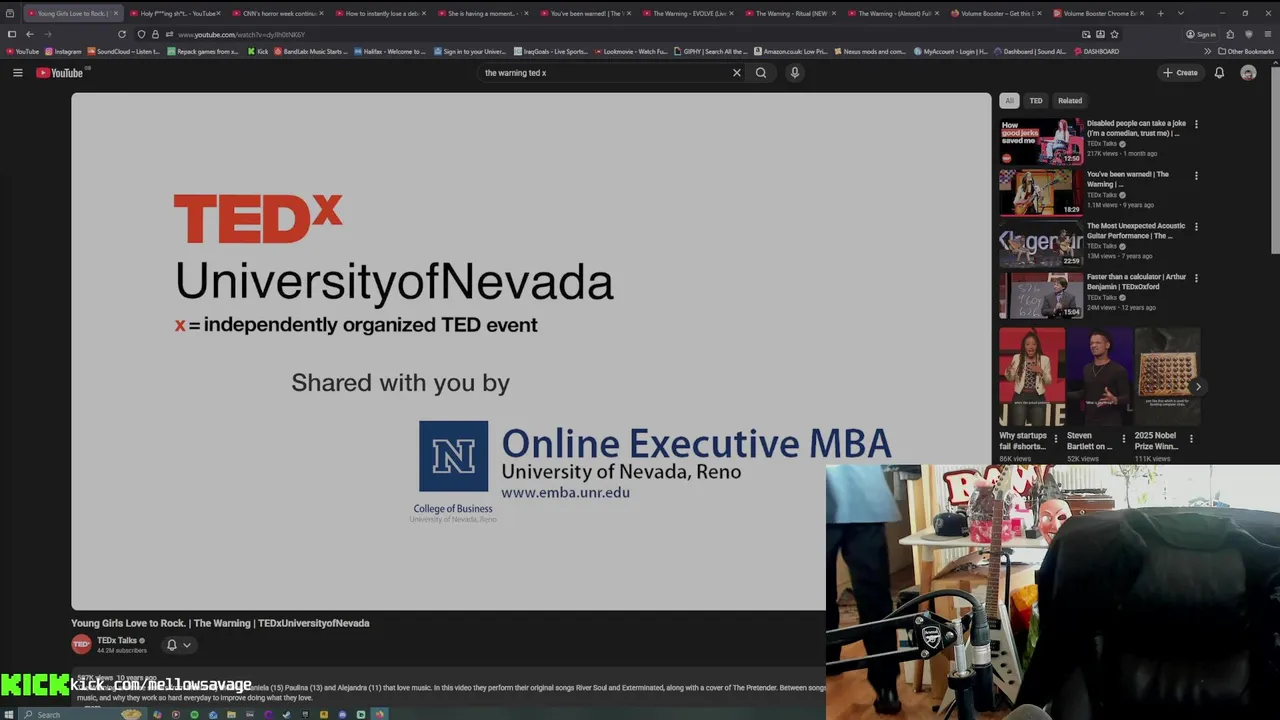Open options menu for 'Faster than a calculator'
This screenshot has width=1280, height=720.
coord(1196,277)
